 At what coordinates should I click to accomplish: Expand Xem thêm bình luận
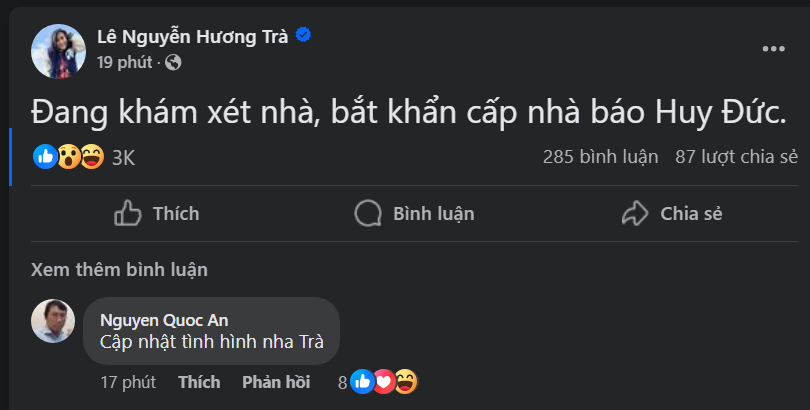click(120, 270)
